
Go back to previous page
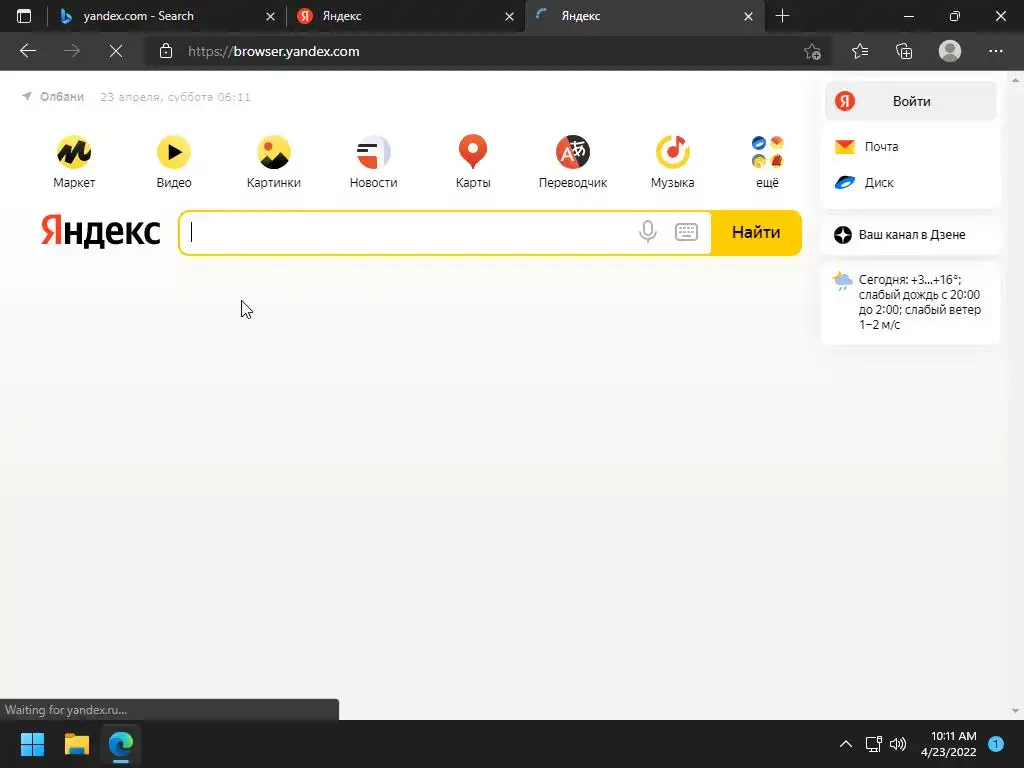27,51
